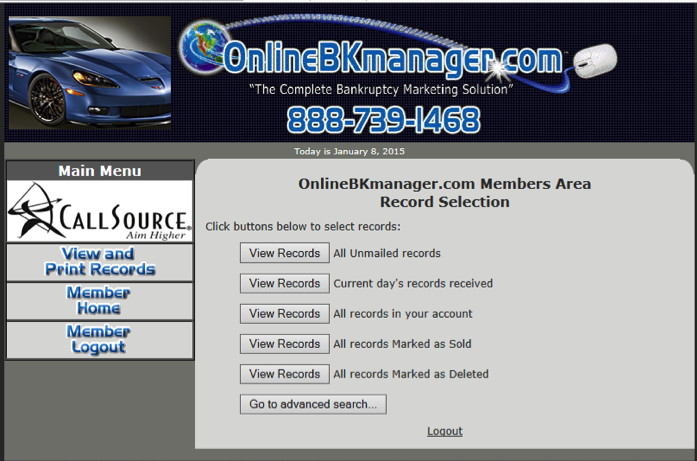Click the 'All Unmailed records' label
Screen dimensions: 697x461
pyautogui.click(x=387, y=253)
